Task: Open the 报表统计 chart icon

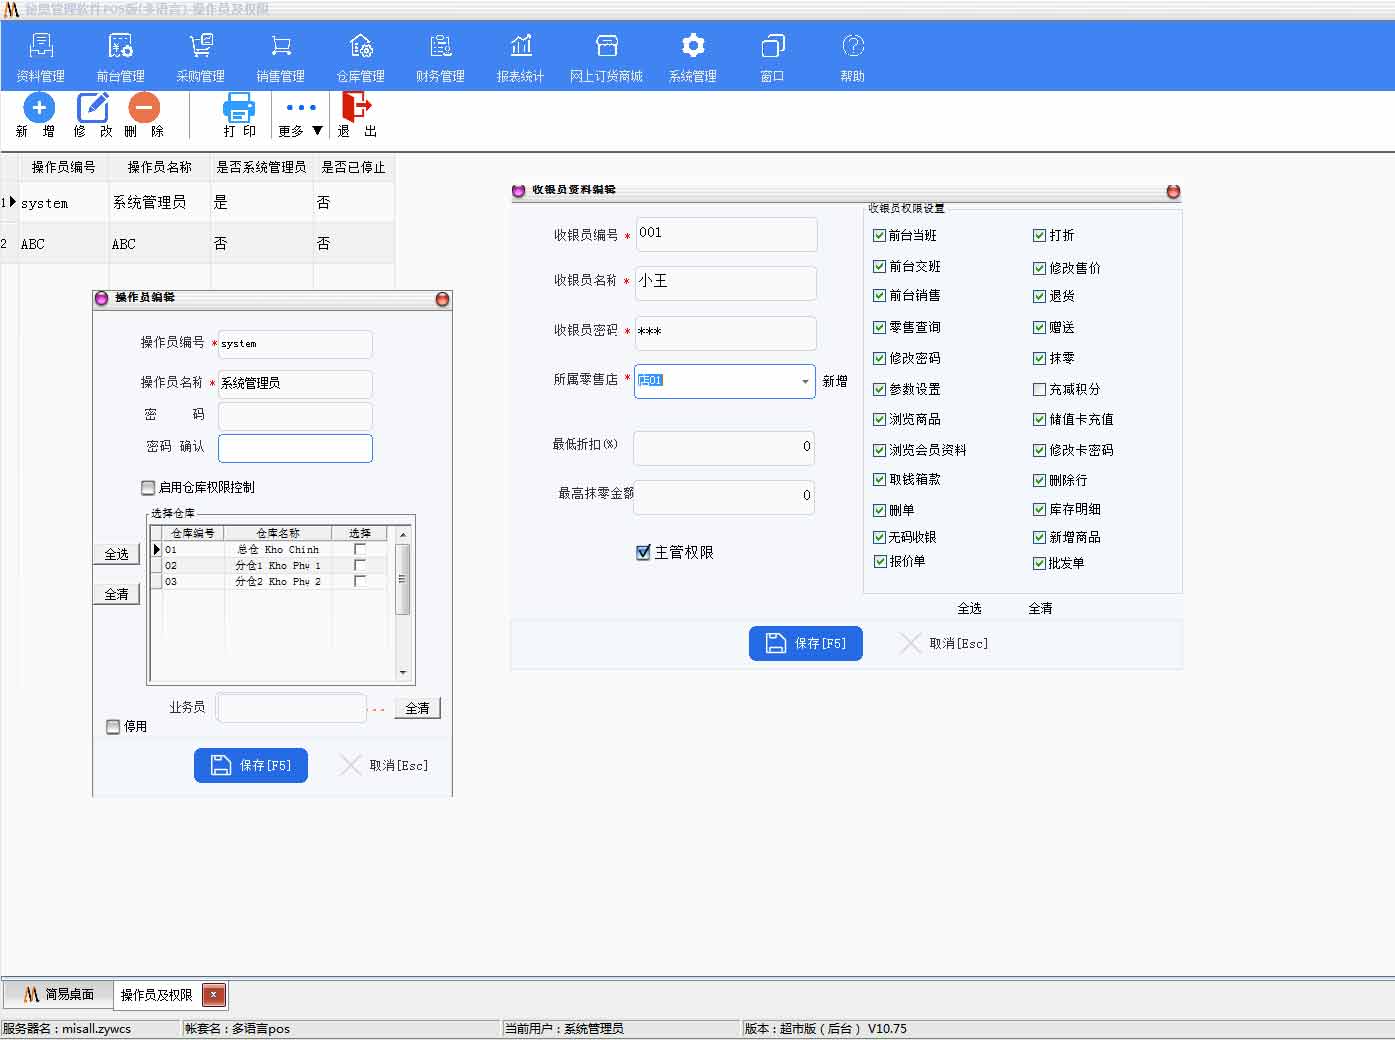Action: (521, 46)
